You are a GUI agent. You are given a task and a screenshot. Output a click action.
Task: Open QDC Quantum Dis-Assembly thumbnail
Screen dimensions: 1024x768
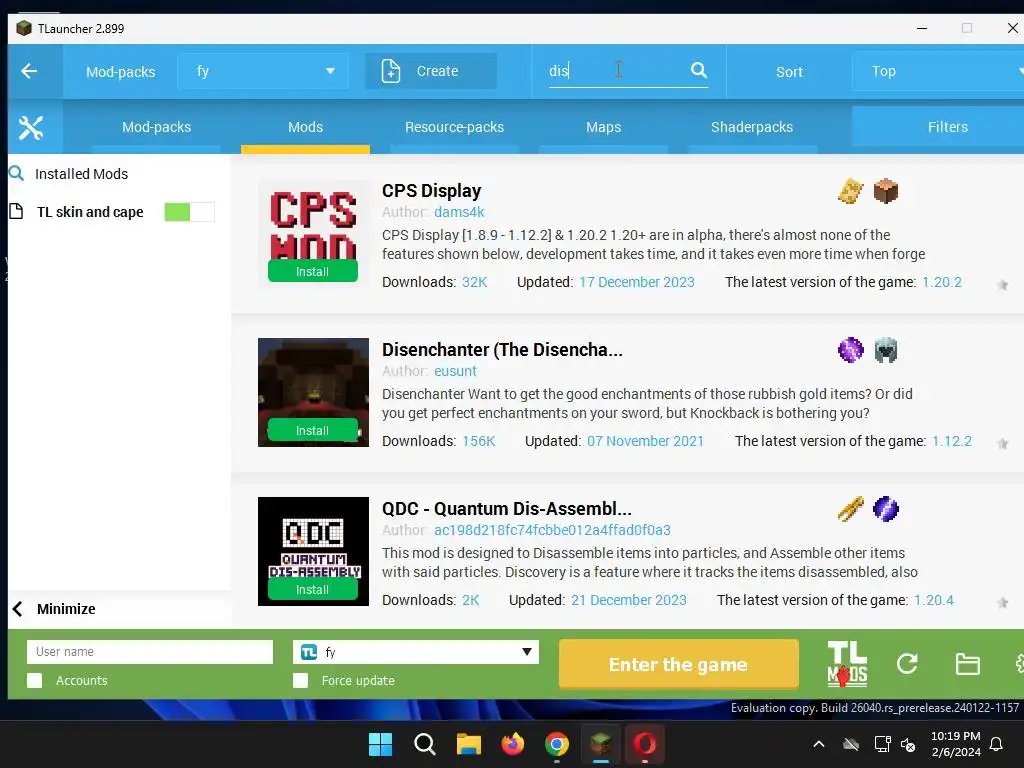click(313, 552)
